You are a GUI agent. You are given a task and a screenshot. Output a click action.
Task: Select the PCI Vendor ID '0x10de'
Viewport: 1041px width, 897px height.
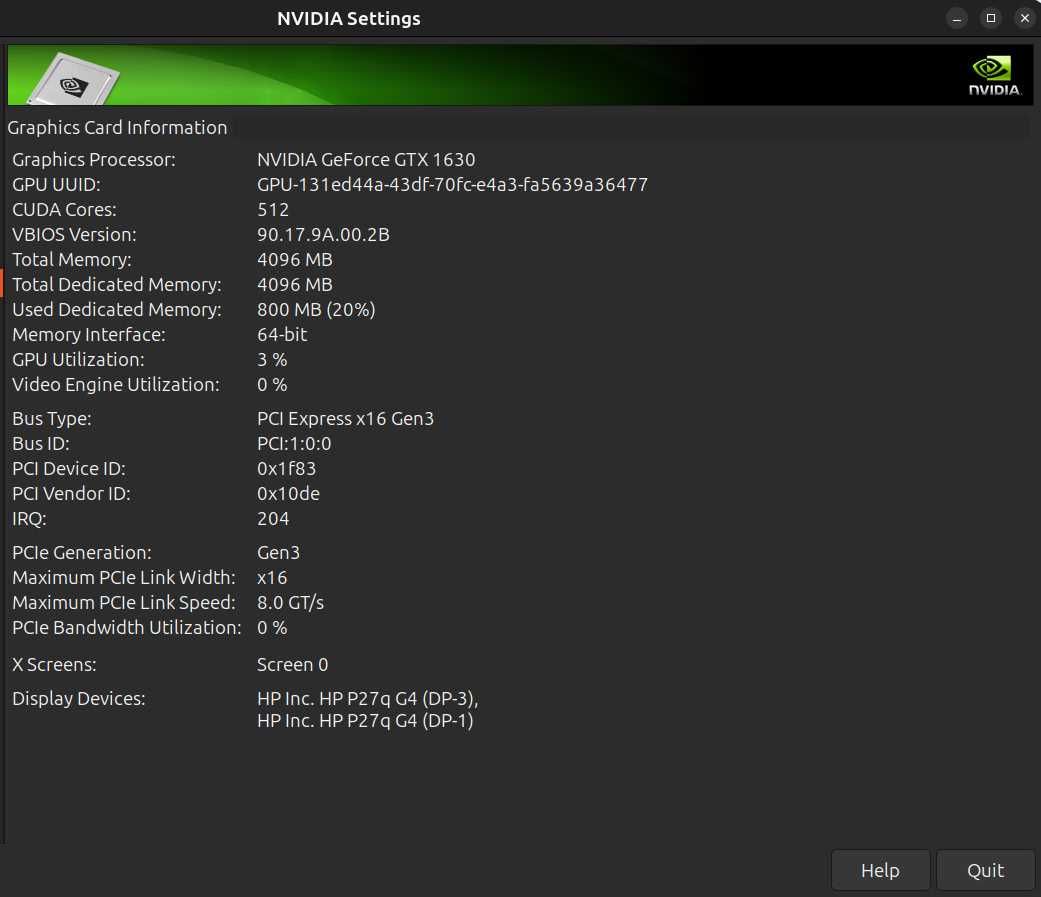click(288, 494)
